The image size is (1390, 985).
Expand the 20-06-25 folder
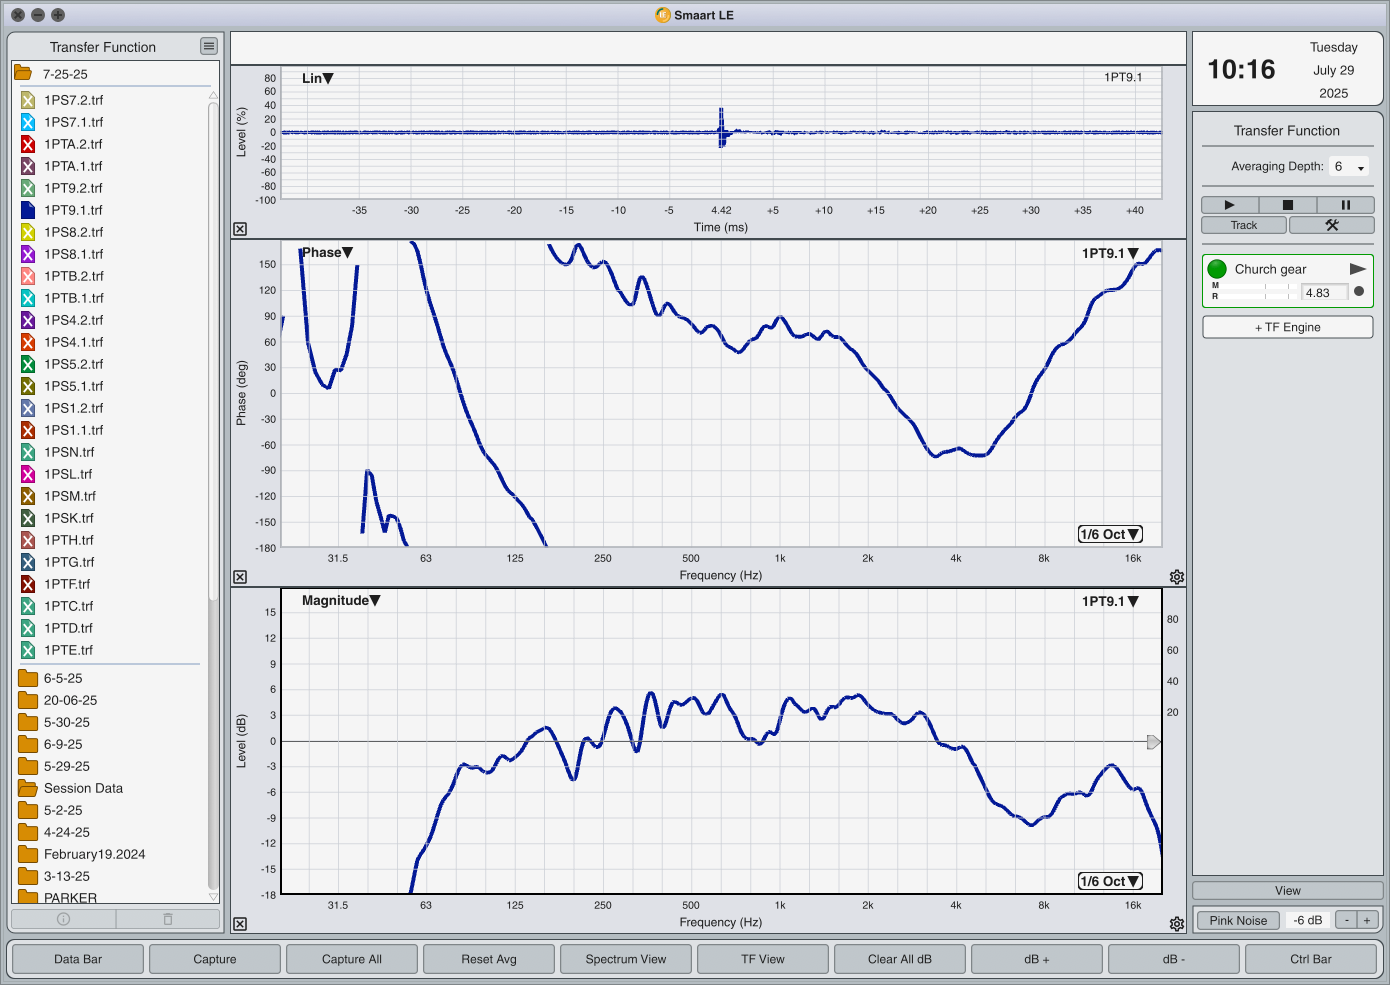[x=28, y=700]
